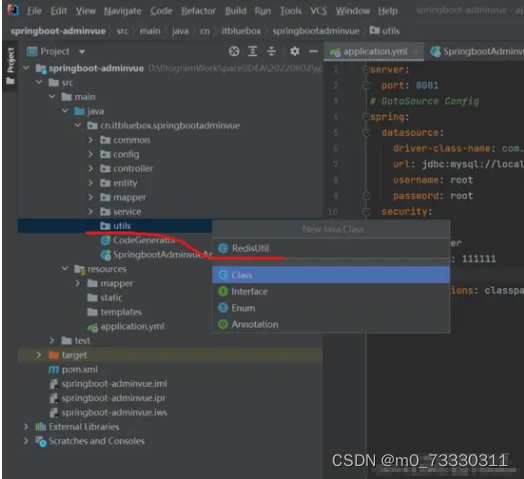
Task: Open the Project view dropdown arrow
Action: pyautogui.click(x=82, y=52)
